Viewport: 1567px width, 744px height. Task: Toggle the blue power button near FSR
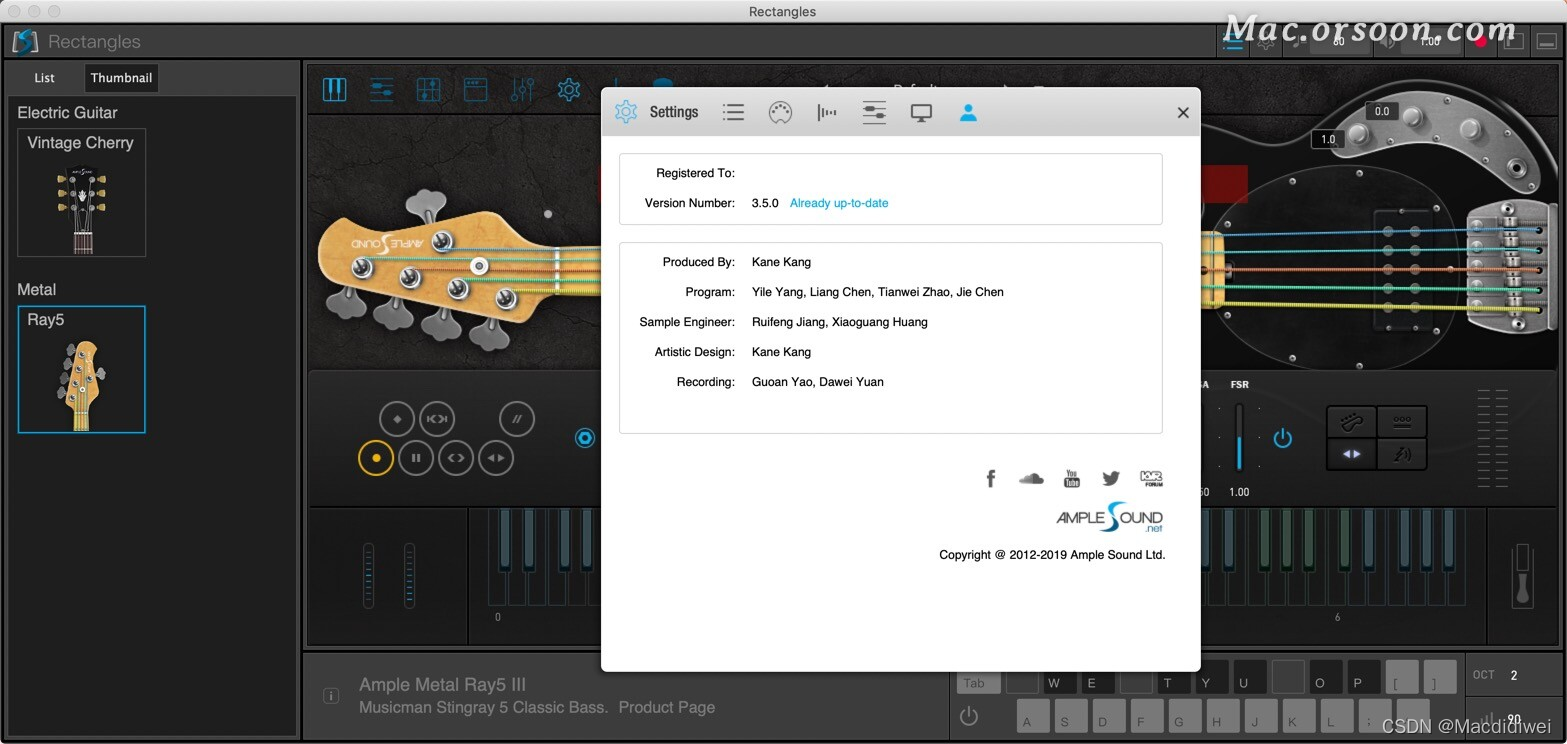pos(1282,438)
